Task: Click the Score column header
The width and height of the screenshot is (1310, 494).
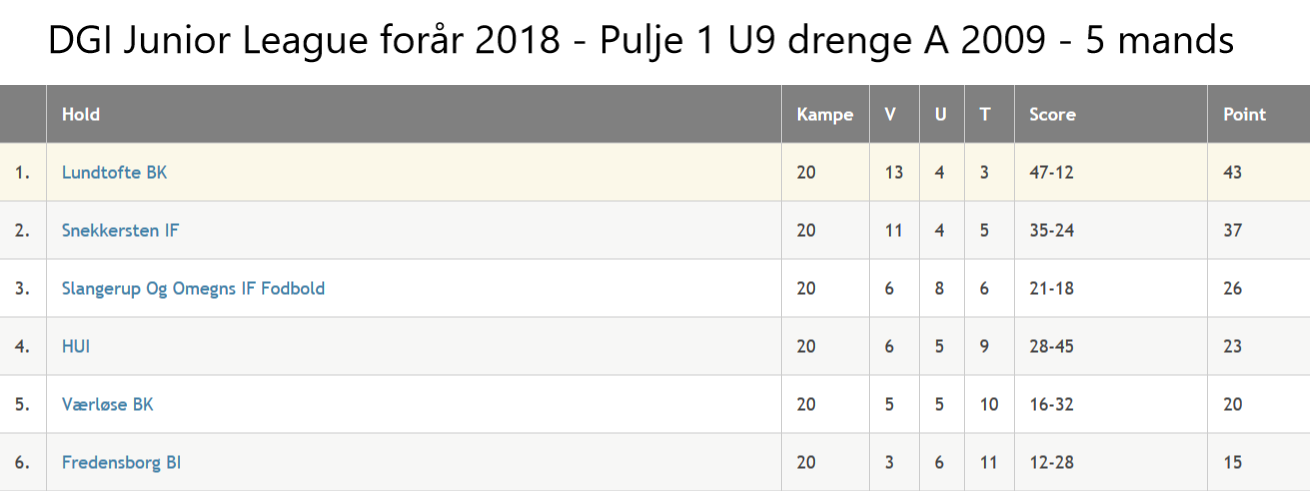Action: [1052, 114]
